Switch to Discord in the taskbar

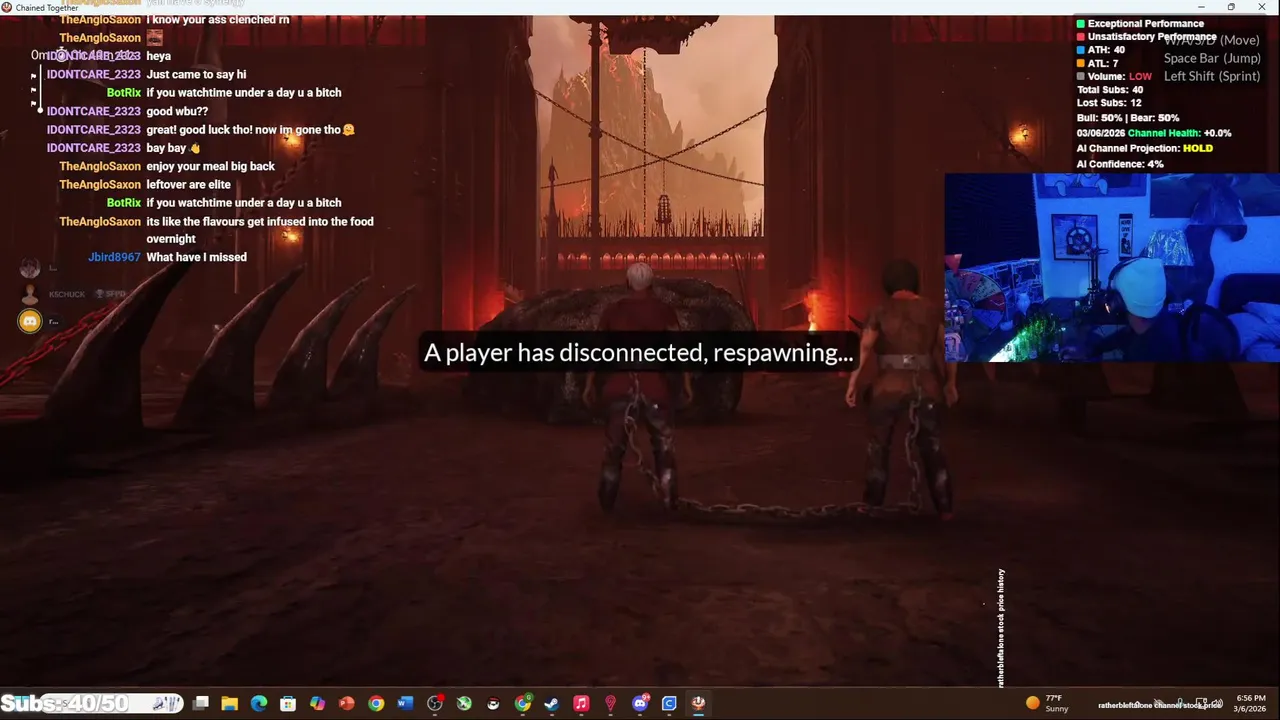tap(640, 703)
